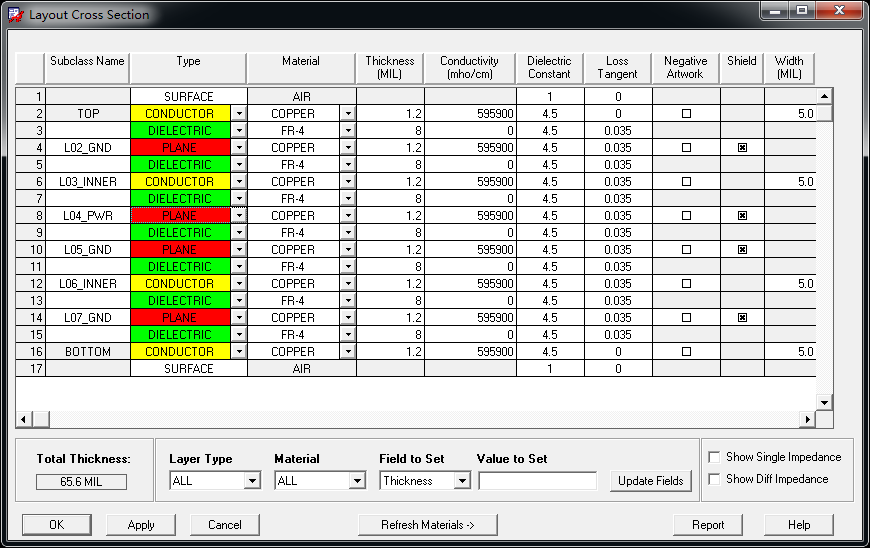Click the Update Fields button
Image resolution: width=870 pixels, height=548 pixels.
click(651, 481)
